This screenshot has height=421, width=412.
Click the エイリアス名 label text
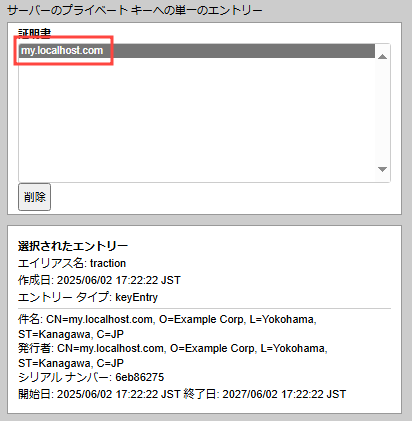click(x=52, y=263)
